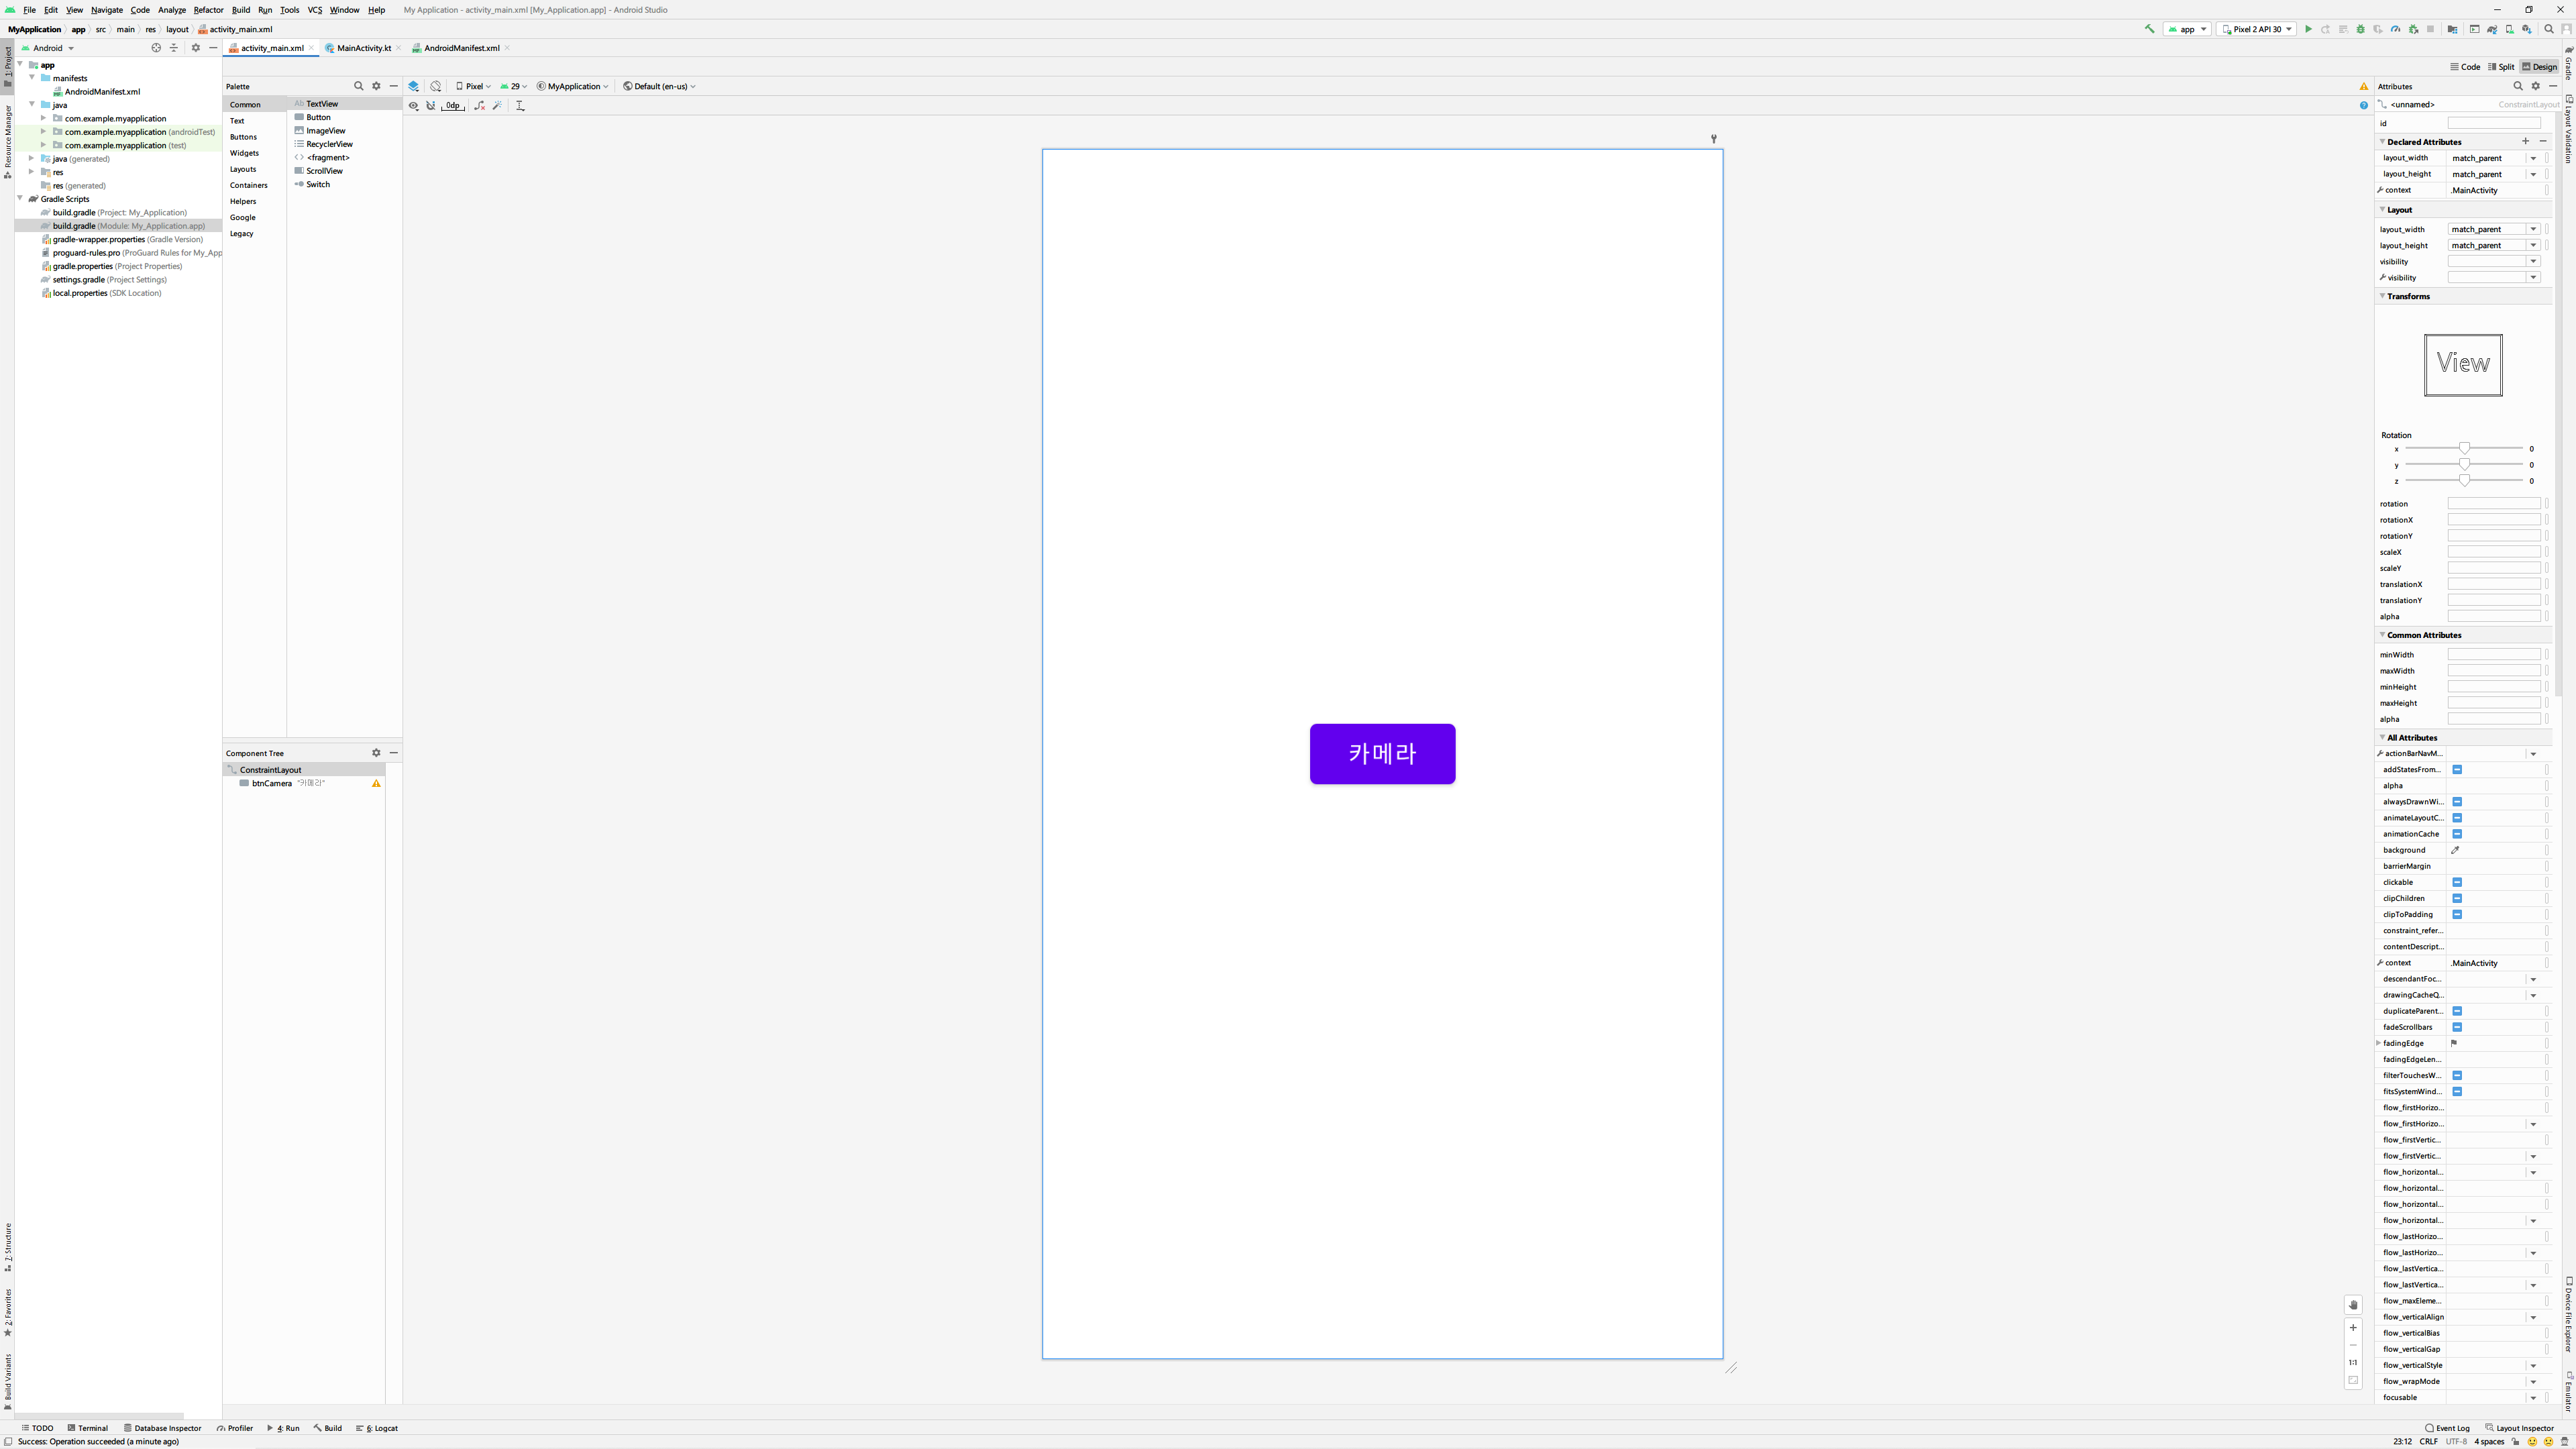Open the Pixel 2 API 30 device dropdown

2256,29
